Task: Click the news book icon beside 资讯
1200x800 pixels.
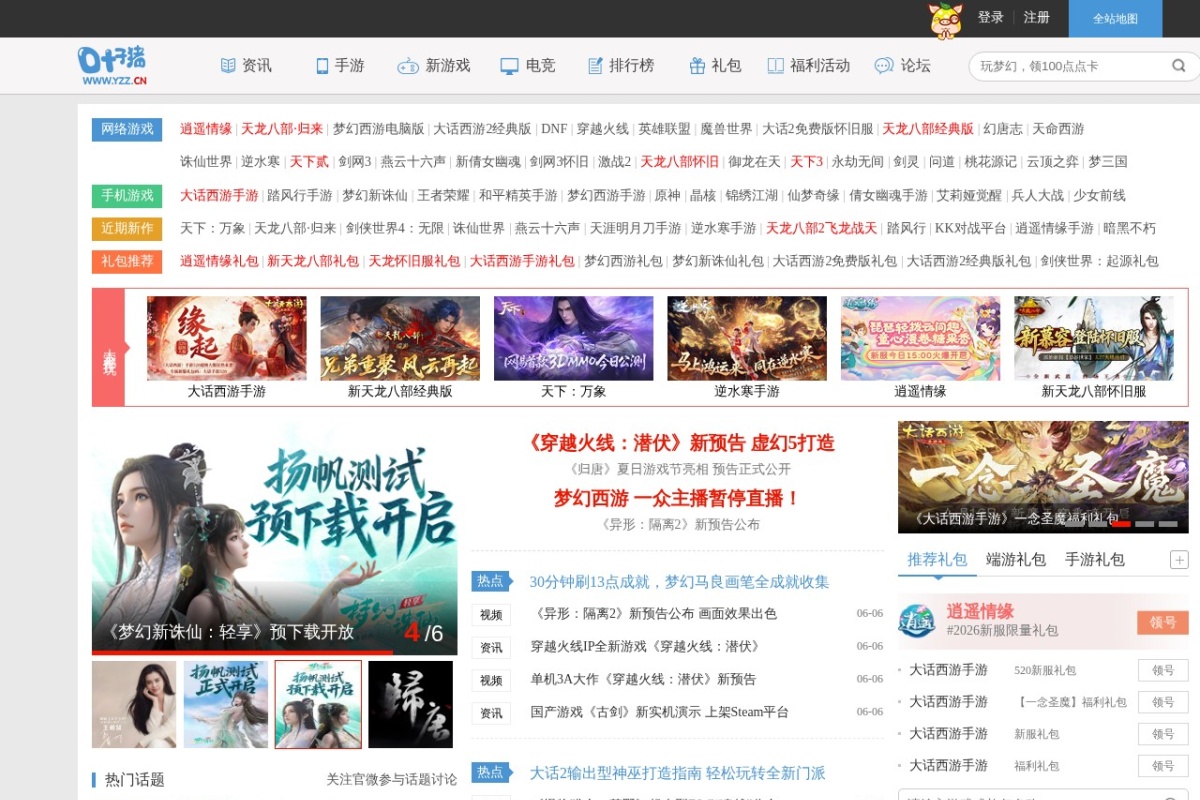Action: pos(228,66)
